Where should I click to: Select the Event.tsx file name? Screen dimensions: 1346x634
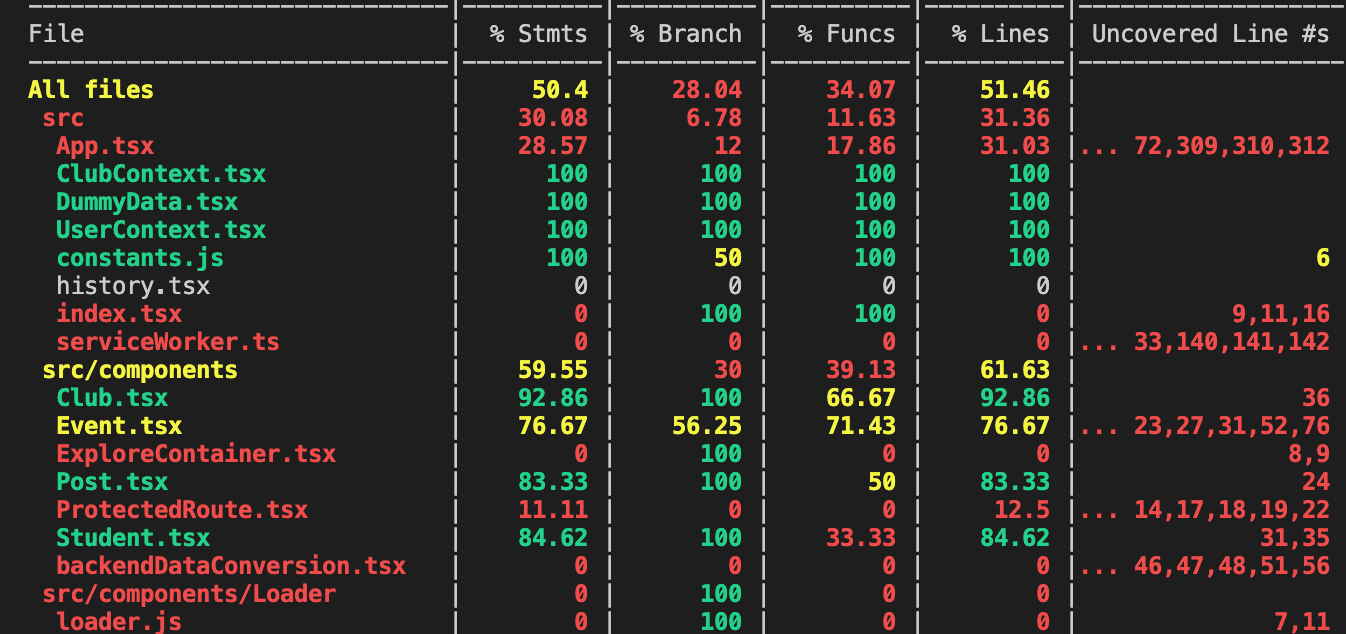point(119,426)
